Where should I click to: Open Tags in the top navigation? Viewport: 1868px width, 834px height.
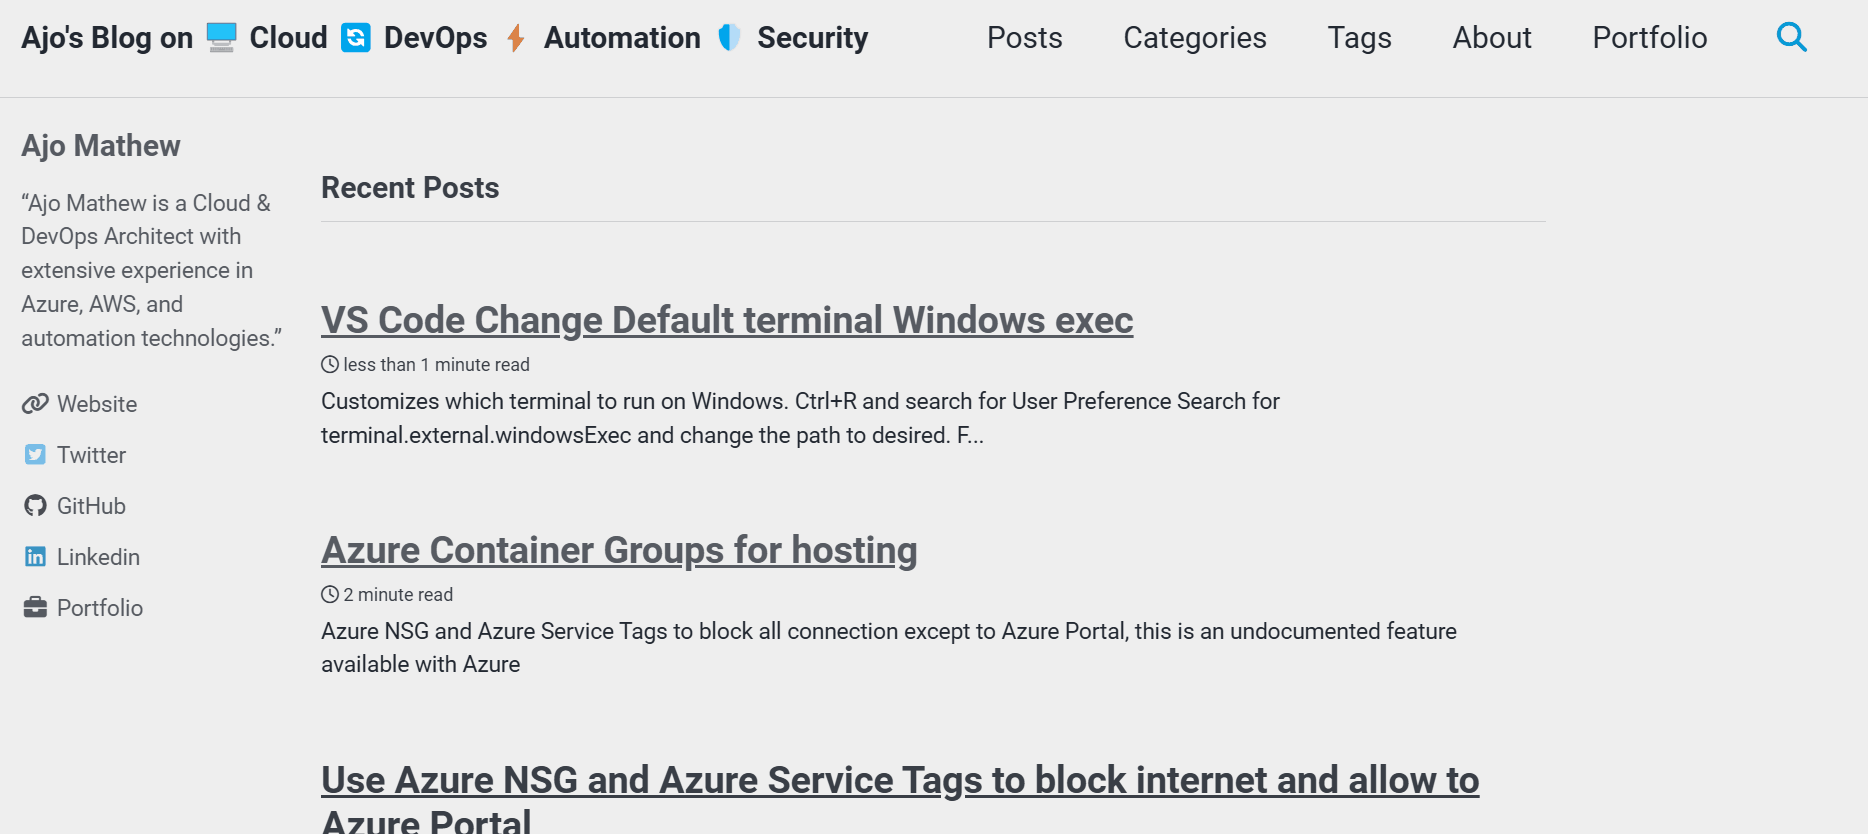click(1359, 38)
